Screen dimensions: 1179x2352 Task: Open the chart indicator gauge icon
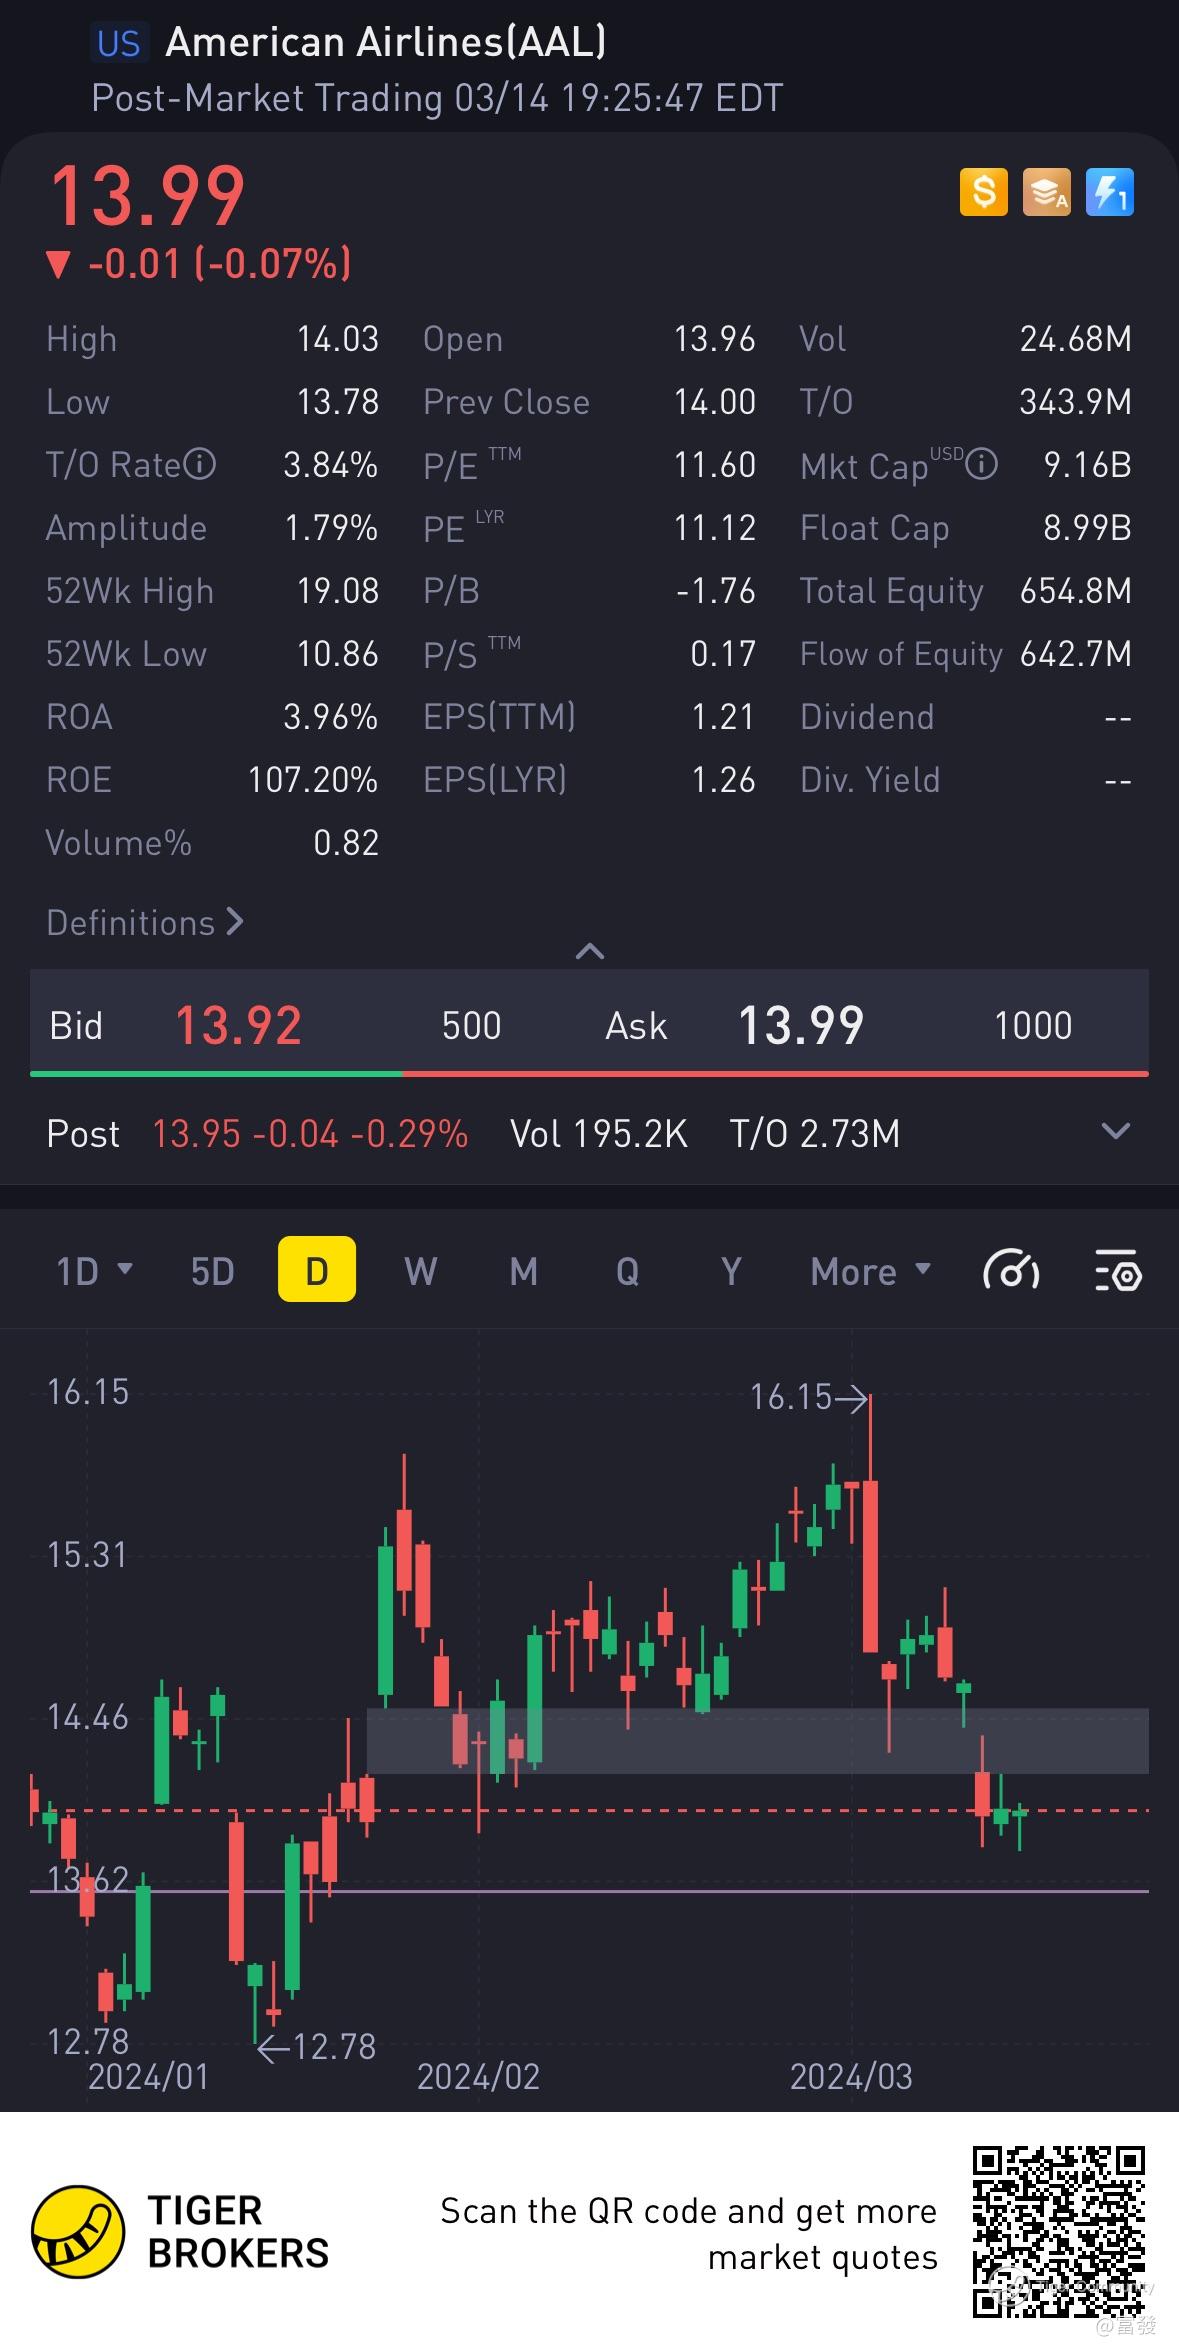pyautogui.click(x=1011, y=1272)
